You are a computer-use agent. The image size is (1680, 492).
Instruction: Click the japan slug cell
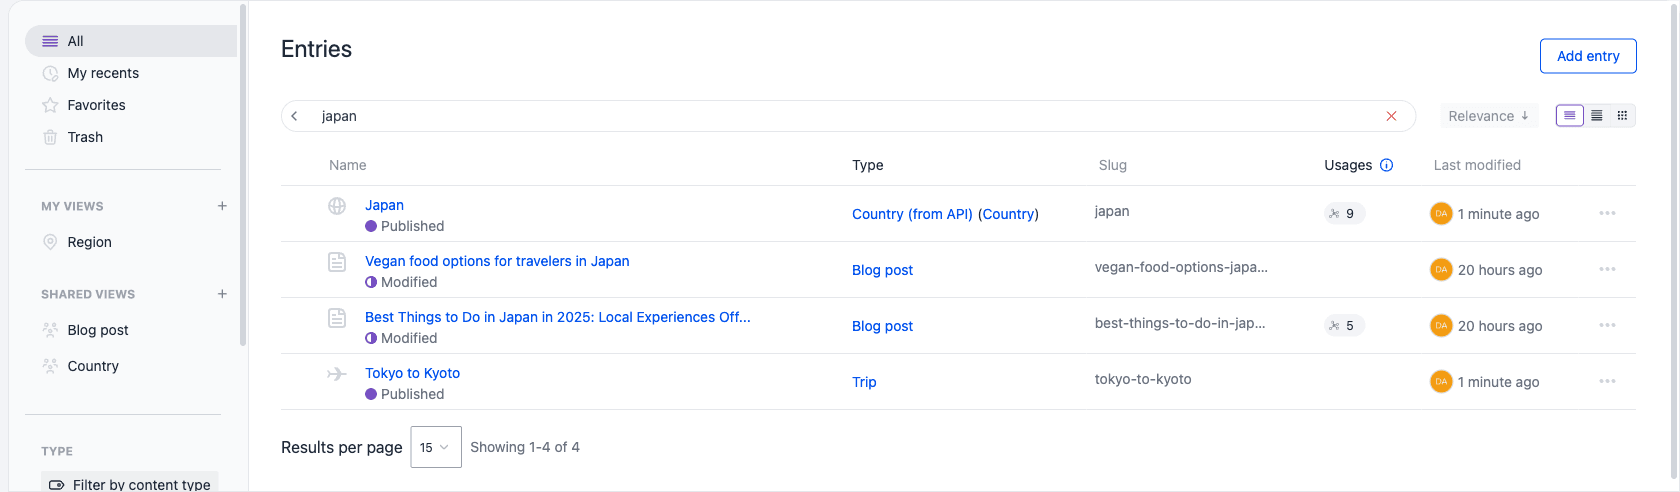point(1112,211)
